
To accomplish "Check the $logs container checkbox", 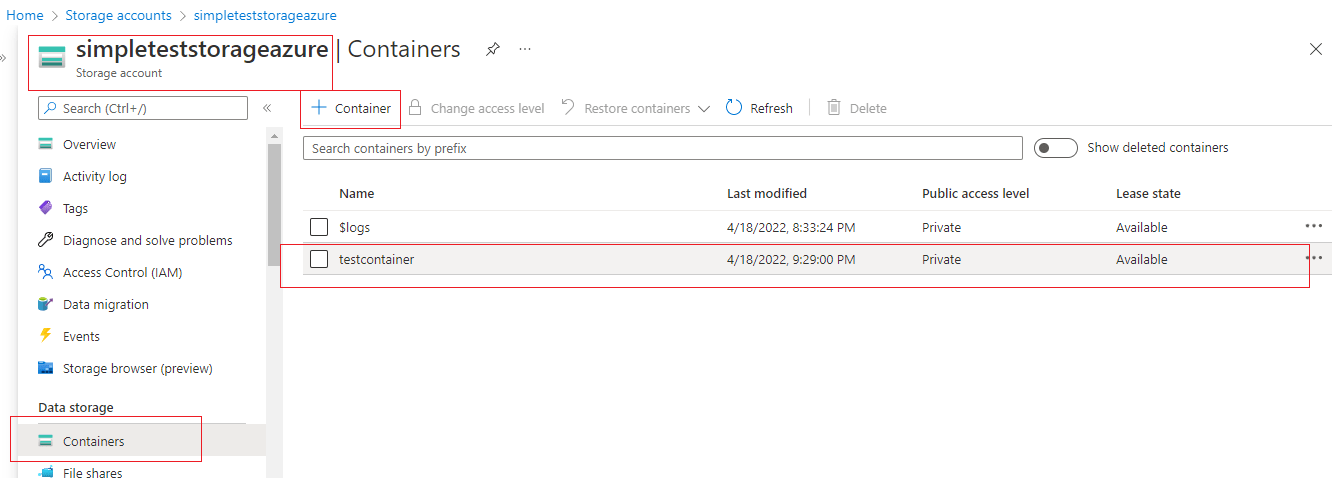I will [x=319, y=227].
